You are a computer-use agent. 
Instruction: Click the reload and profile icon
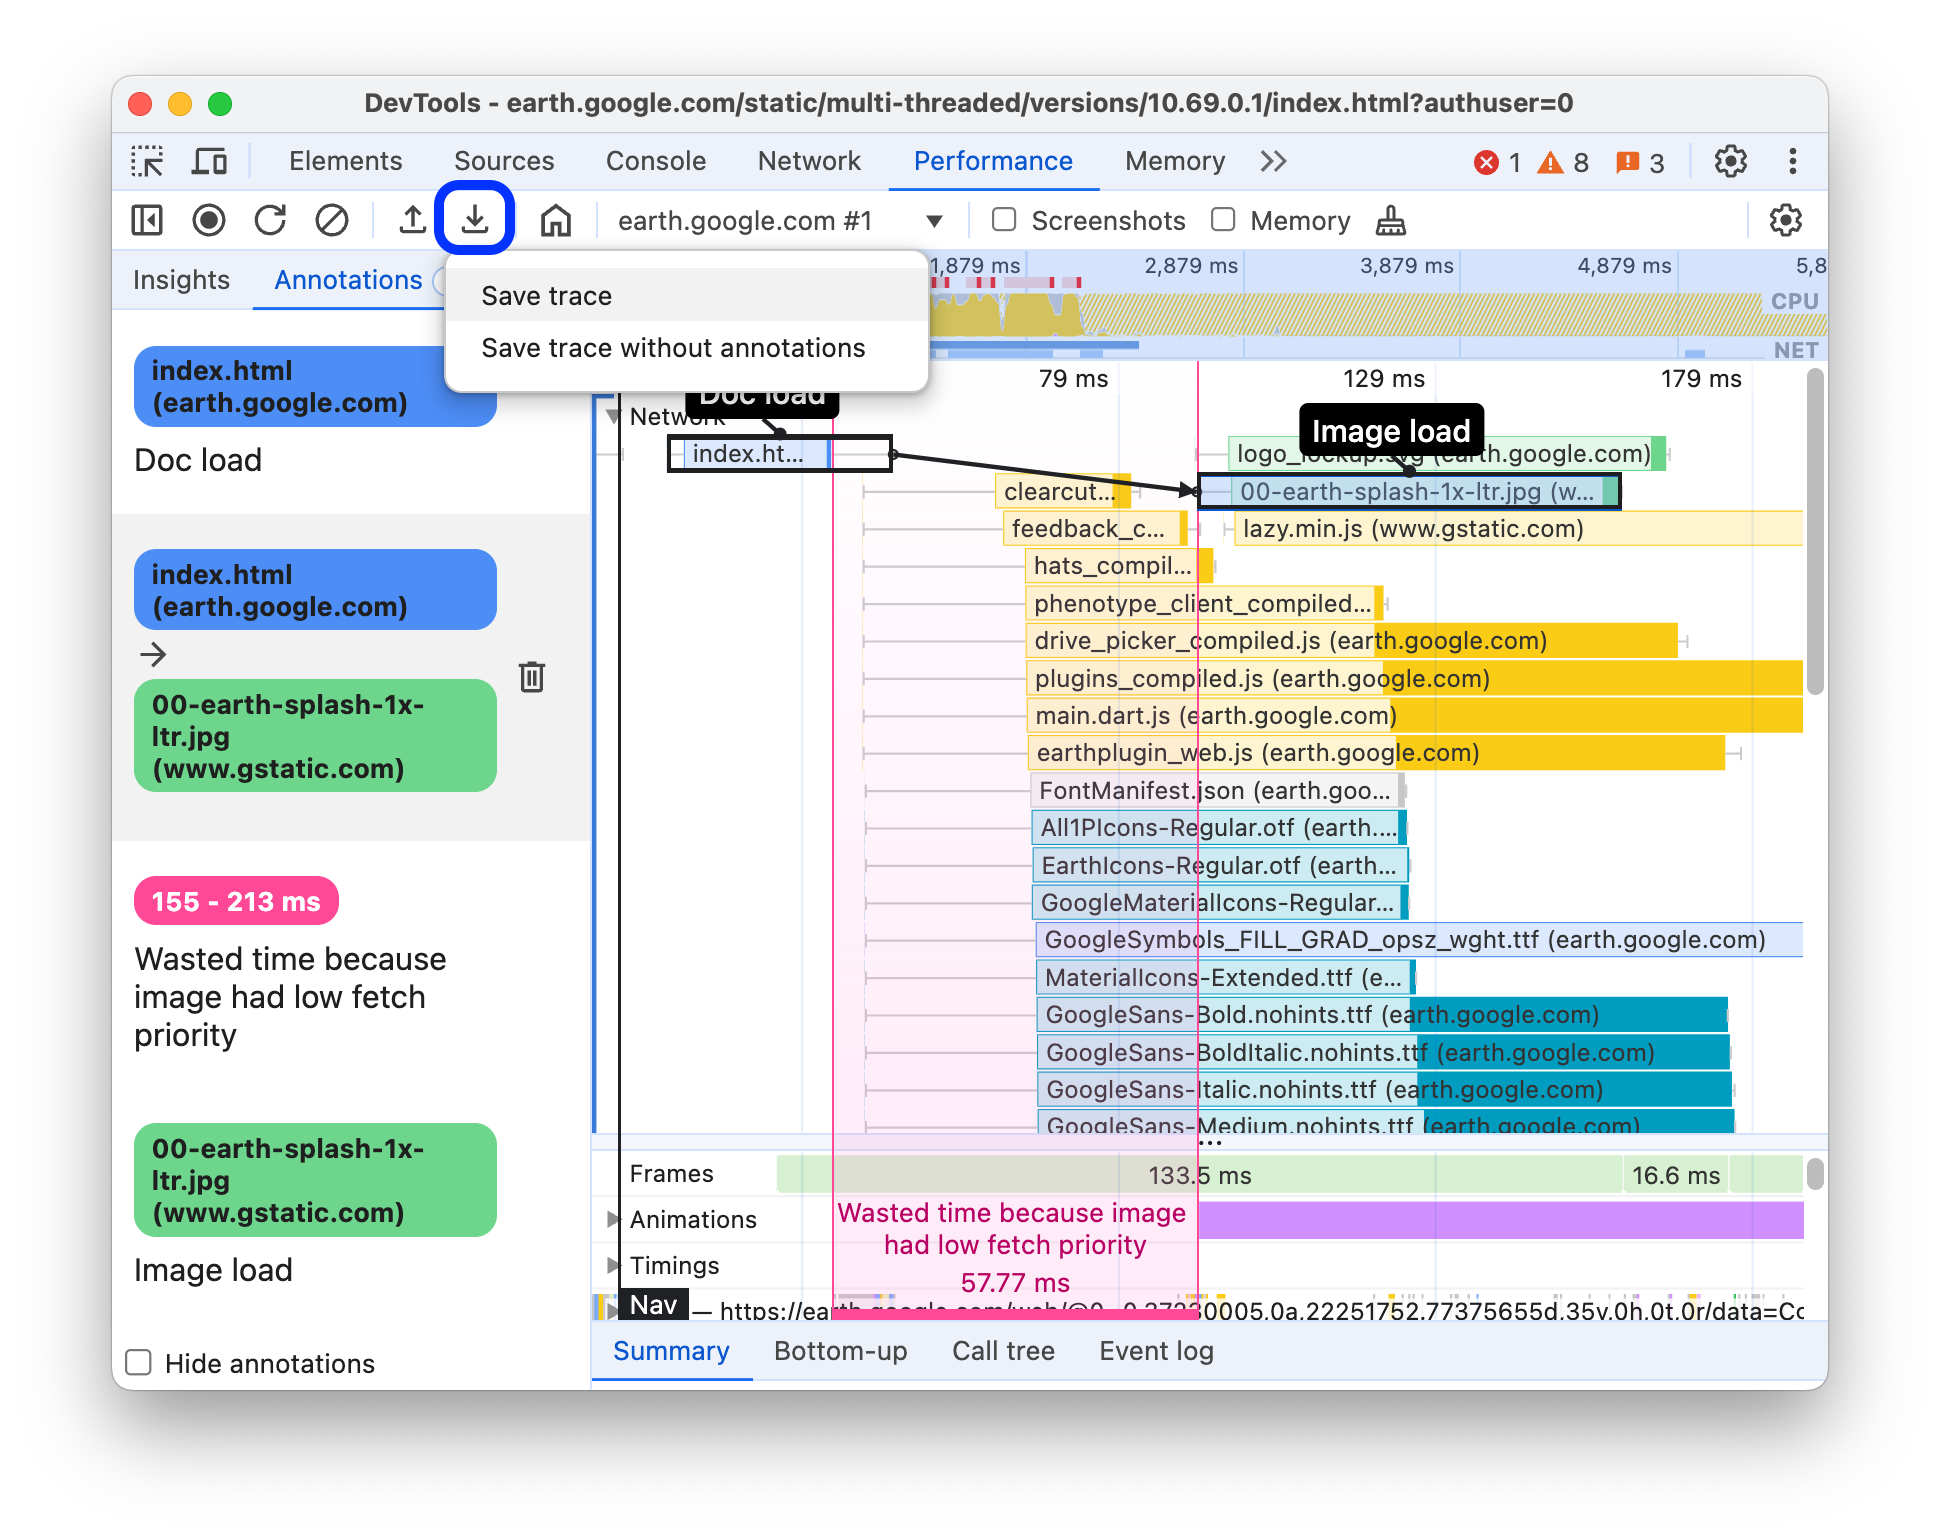(269, 220)
